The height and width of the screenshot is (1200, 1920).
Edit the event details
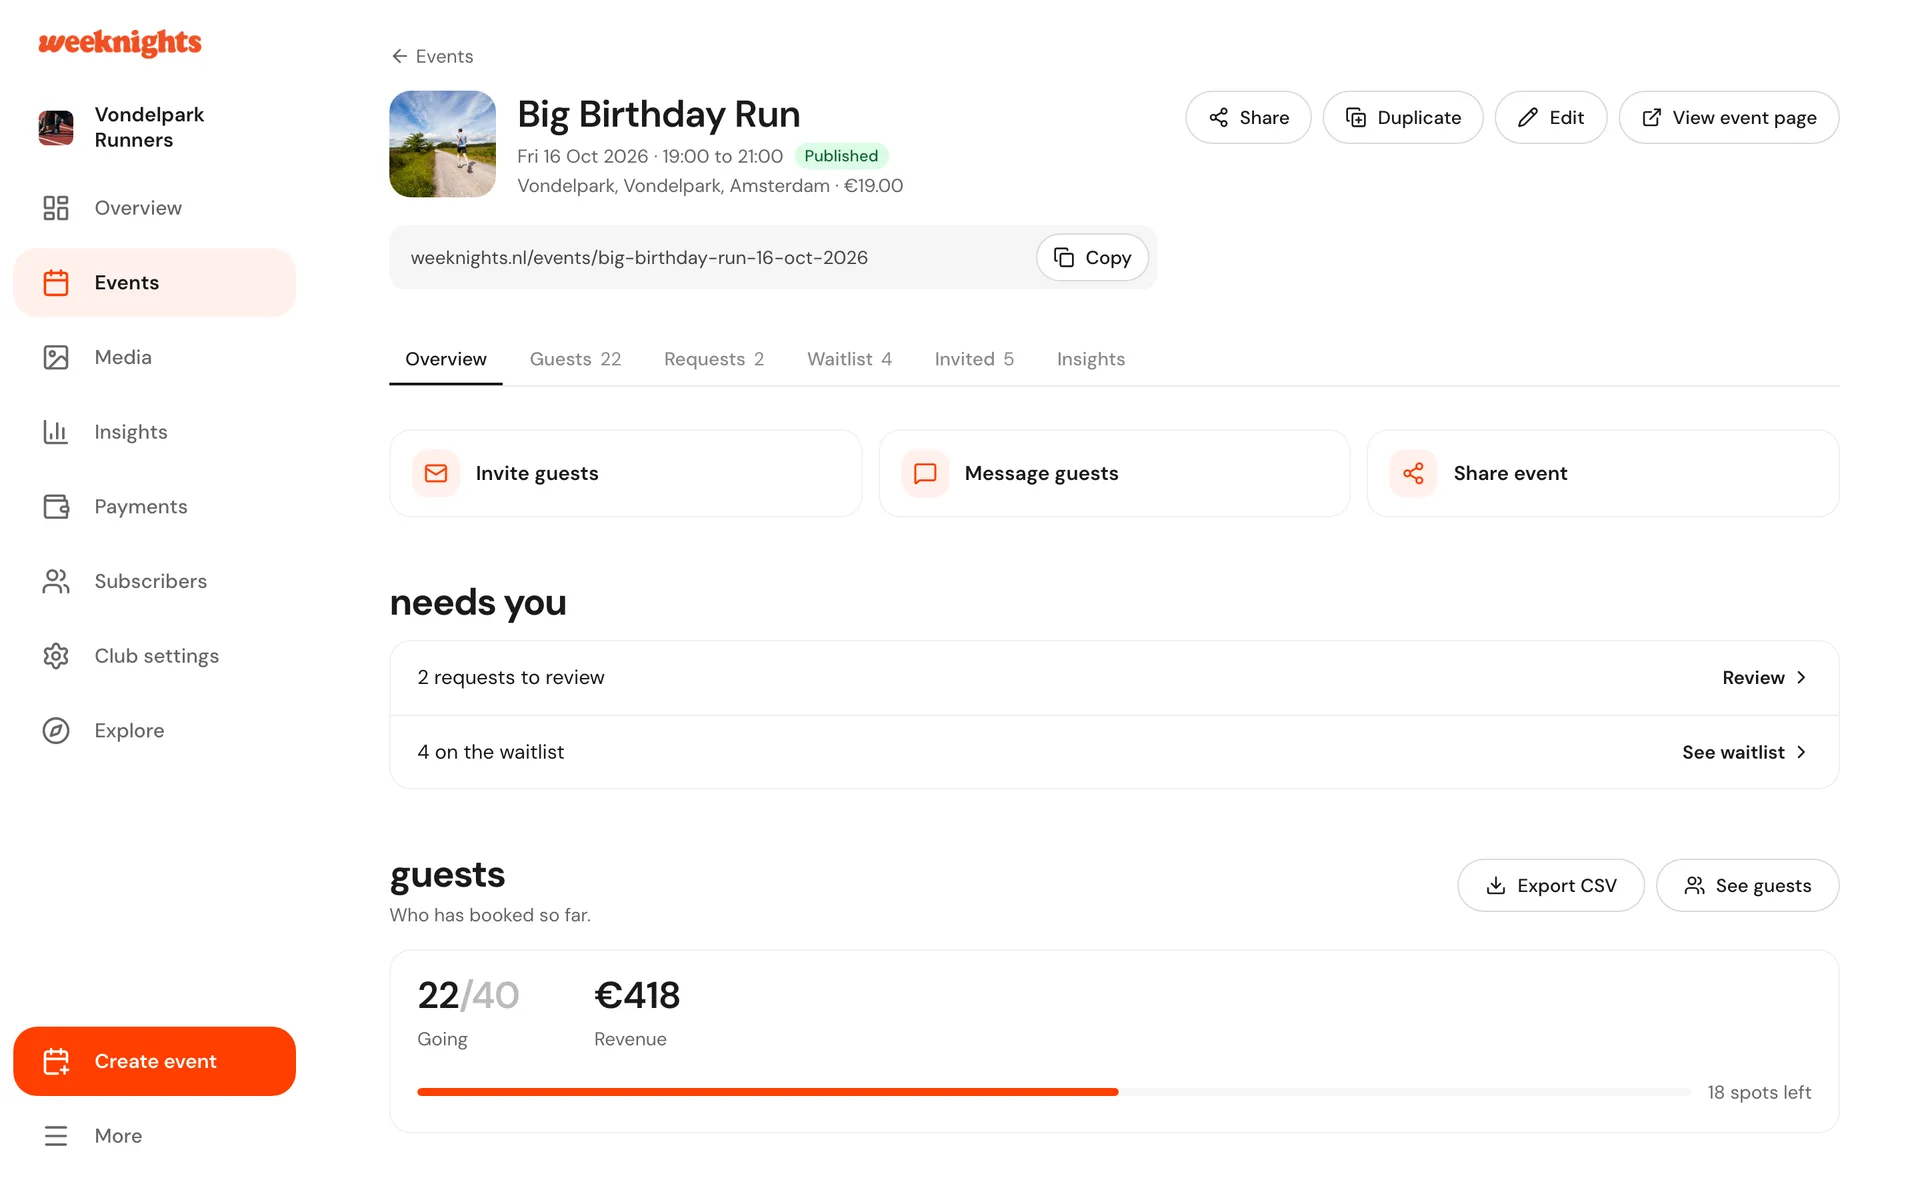pyautogui.click(x=1551, y=117)
